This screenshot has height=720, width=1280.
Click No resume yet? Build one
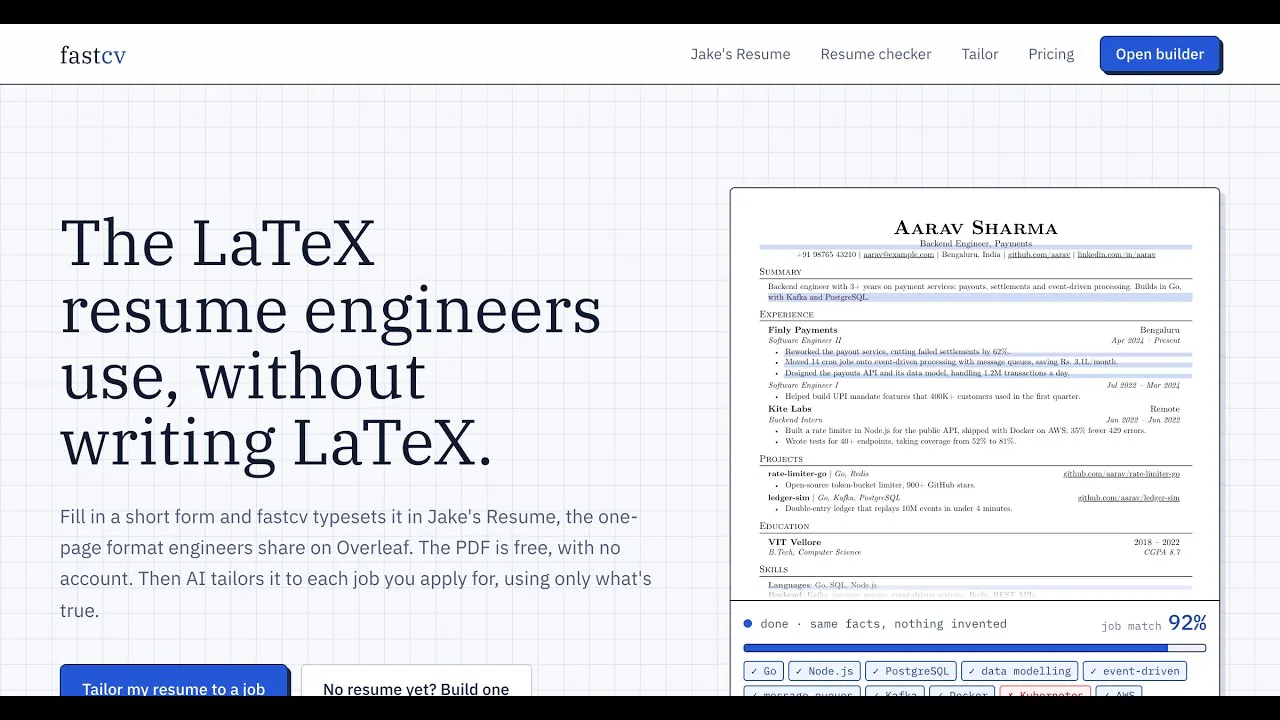click(416, 681)
